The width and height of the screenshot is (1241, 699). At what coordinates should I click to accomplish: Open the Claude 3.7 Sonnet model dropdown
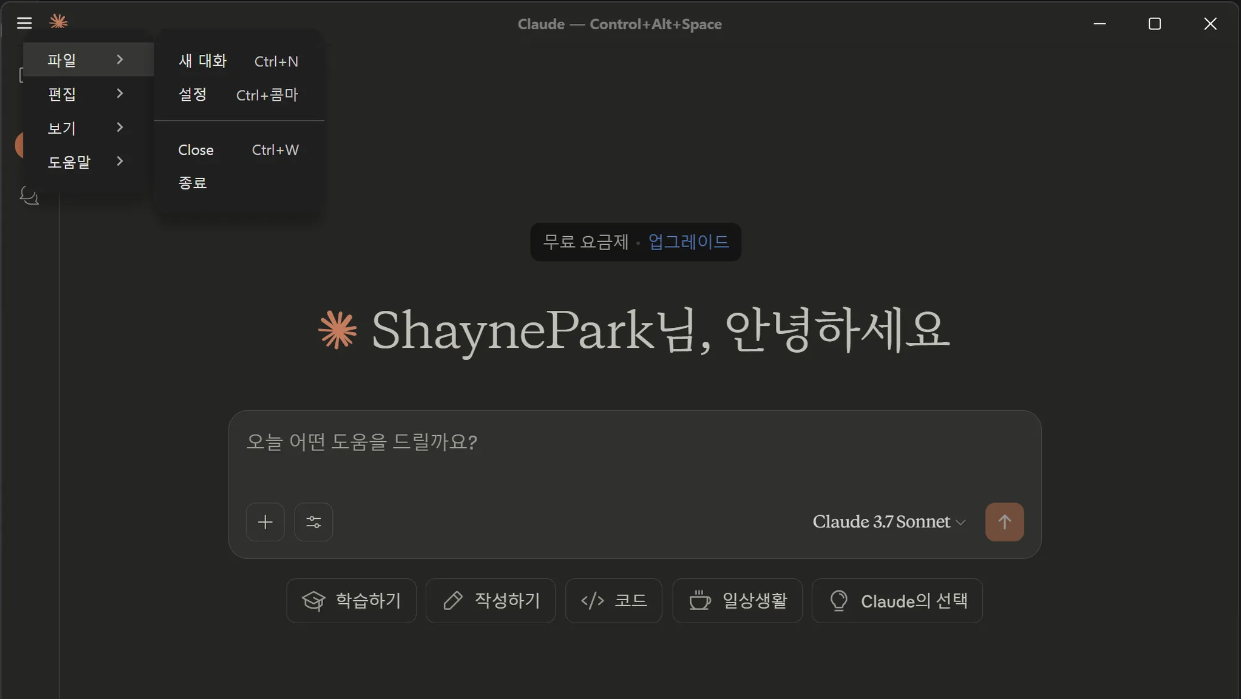889,522
